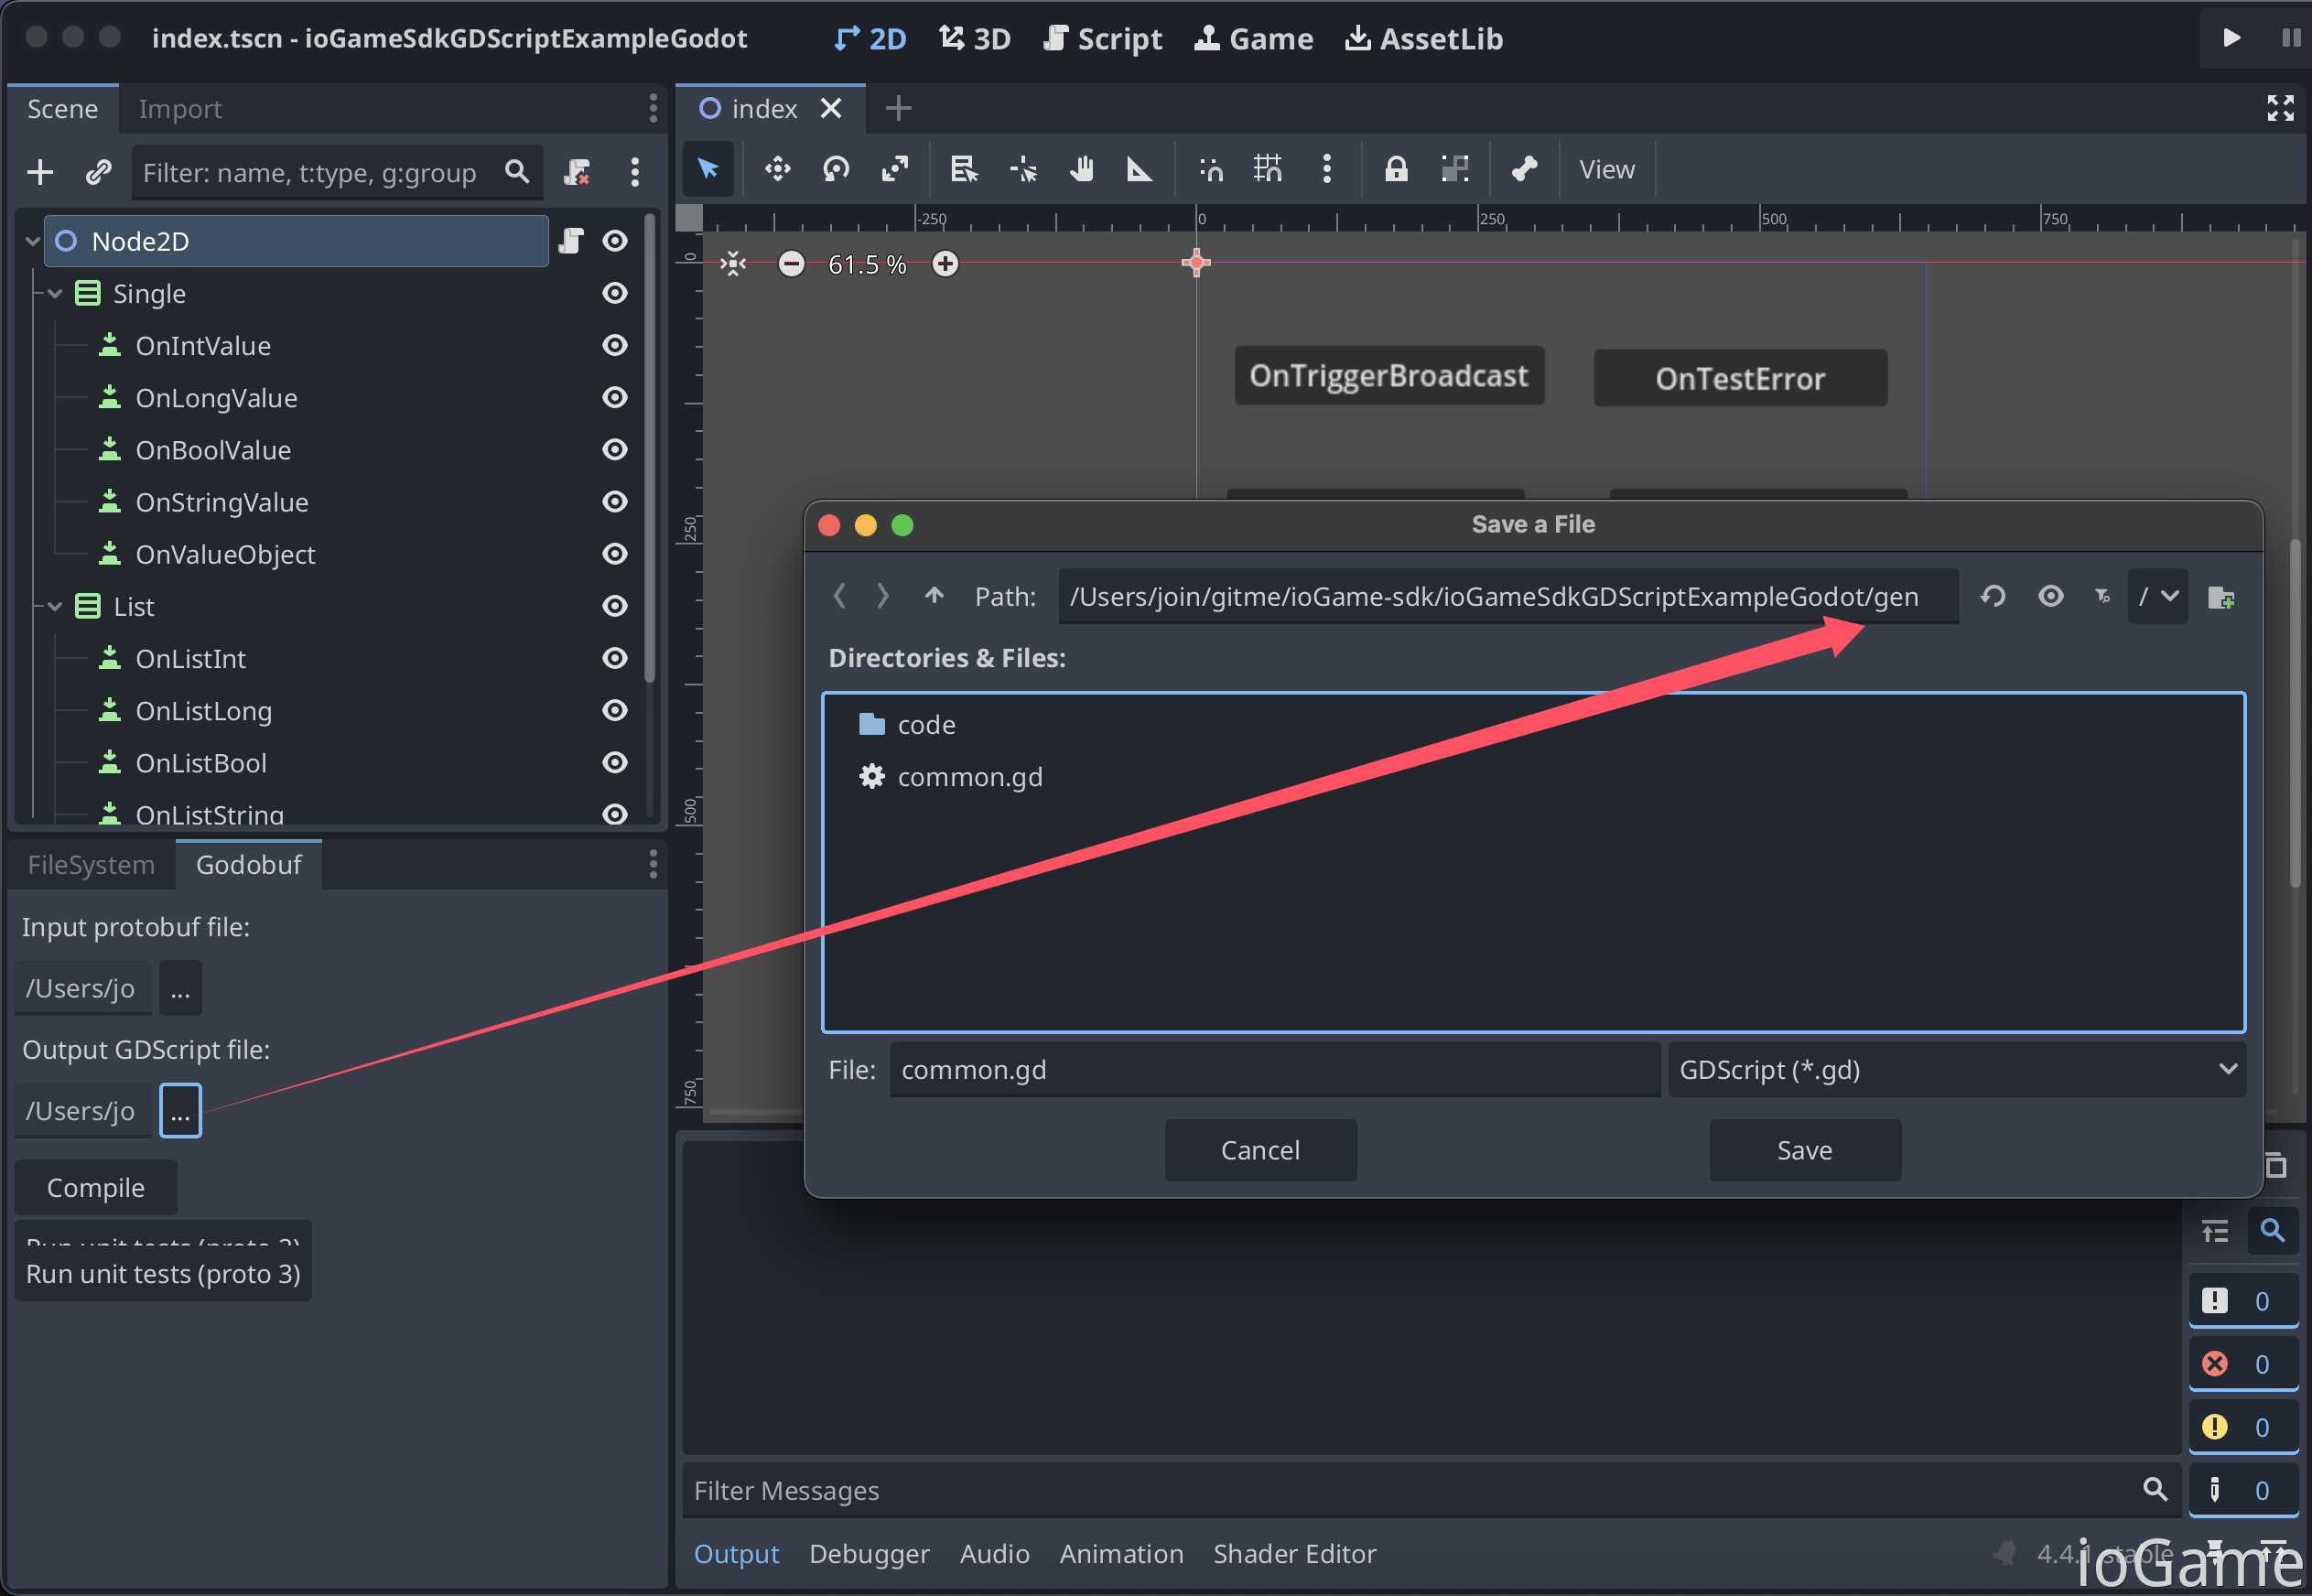Hide the OnBoolValue node
This screenshot has height=1596, width=2312.
click(615, 450)
